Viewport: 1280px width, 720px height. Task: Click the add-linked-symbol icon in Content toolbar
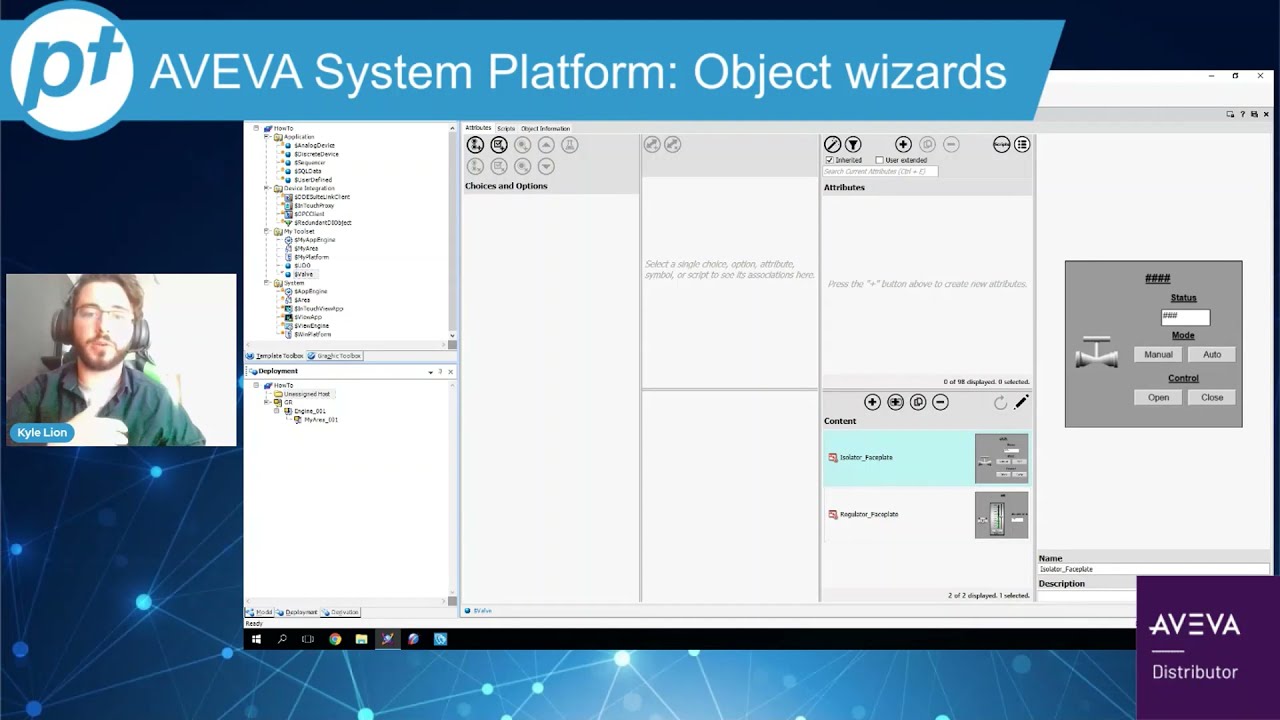tap(895, 402)
